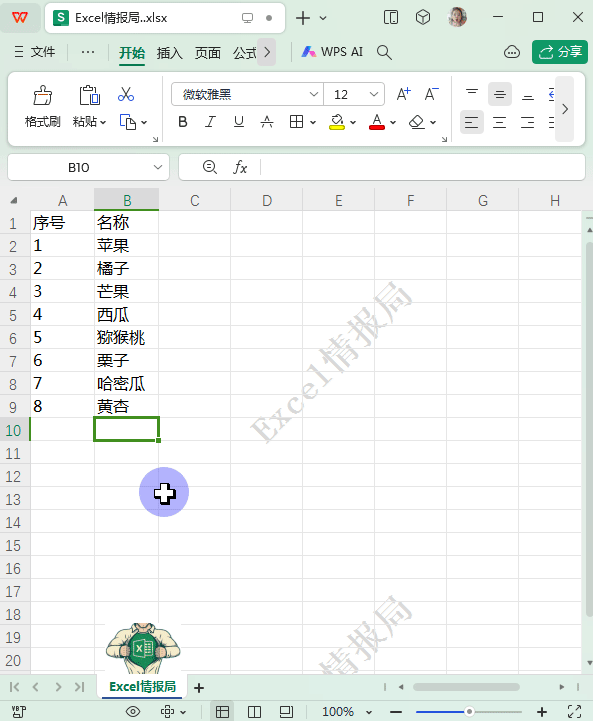
Task: Apply red font color
Action: [x=377, y=122]
